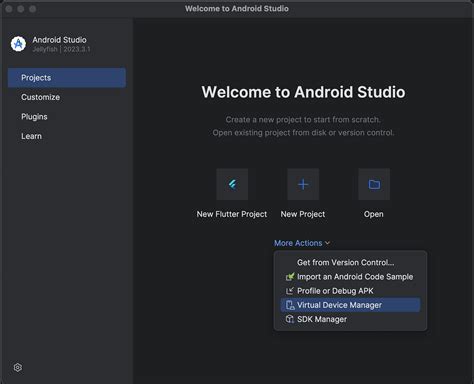Click the minimize window button
Screen dimensions: 474x384
[21, 9]
